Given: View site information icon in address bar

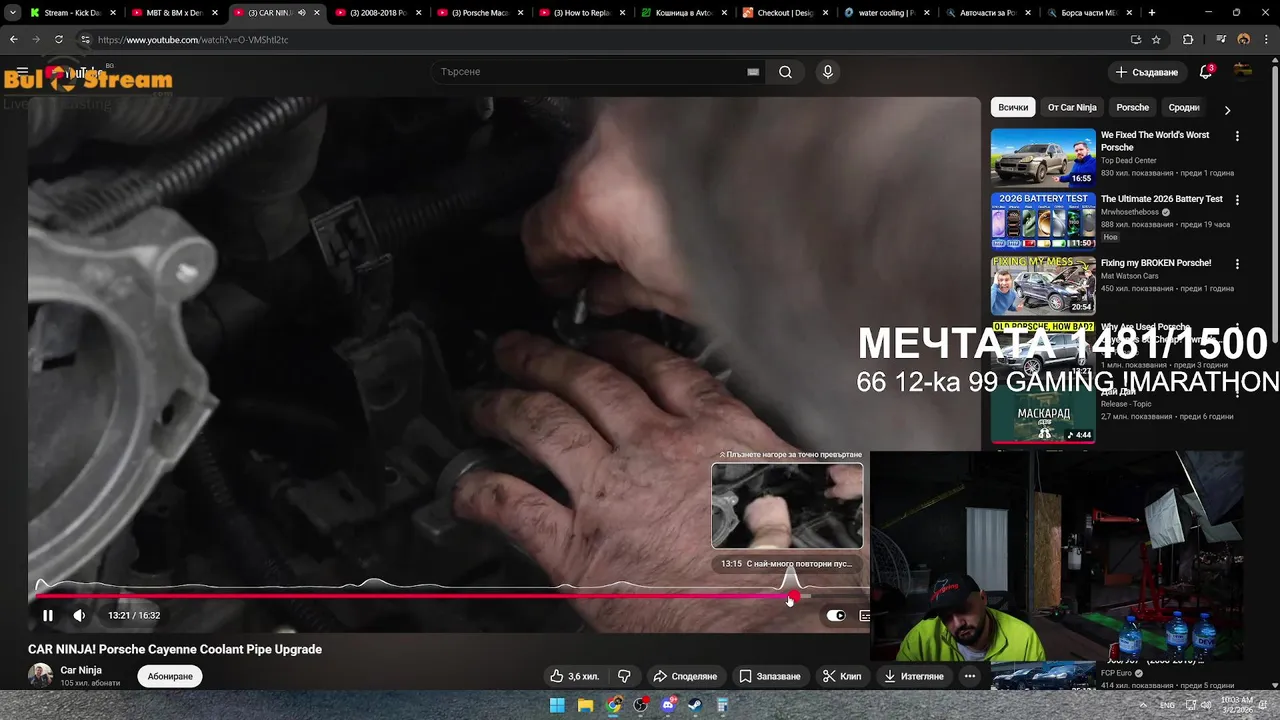Looking at the screenshot, I should pyautogui.click(x=85, y=40).
